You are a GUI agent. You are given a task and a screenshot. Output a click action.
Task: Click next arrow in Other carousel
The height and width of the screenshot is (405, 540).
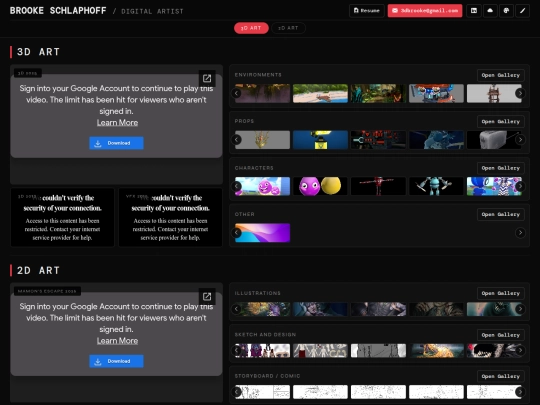pos(520,232)
